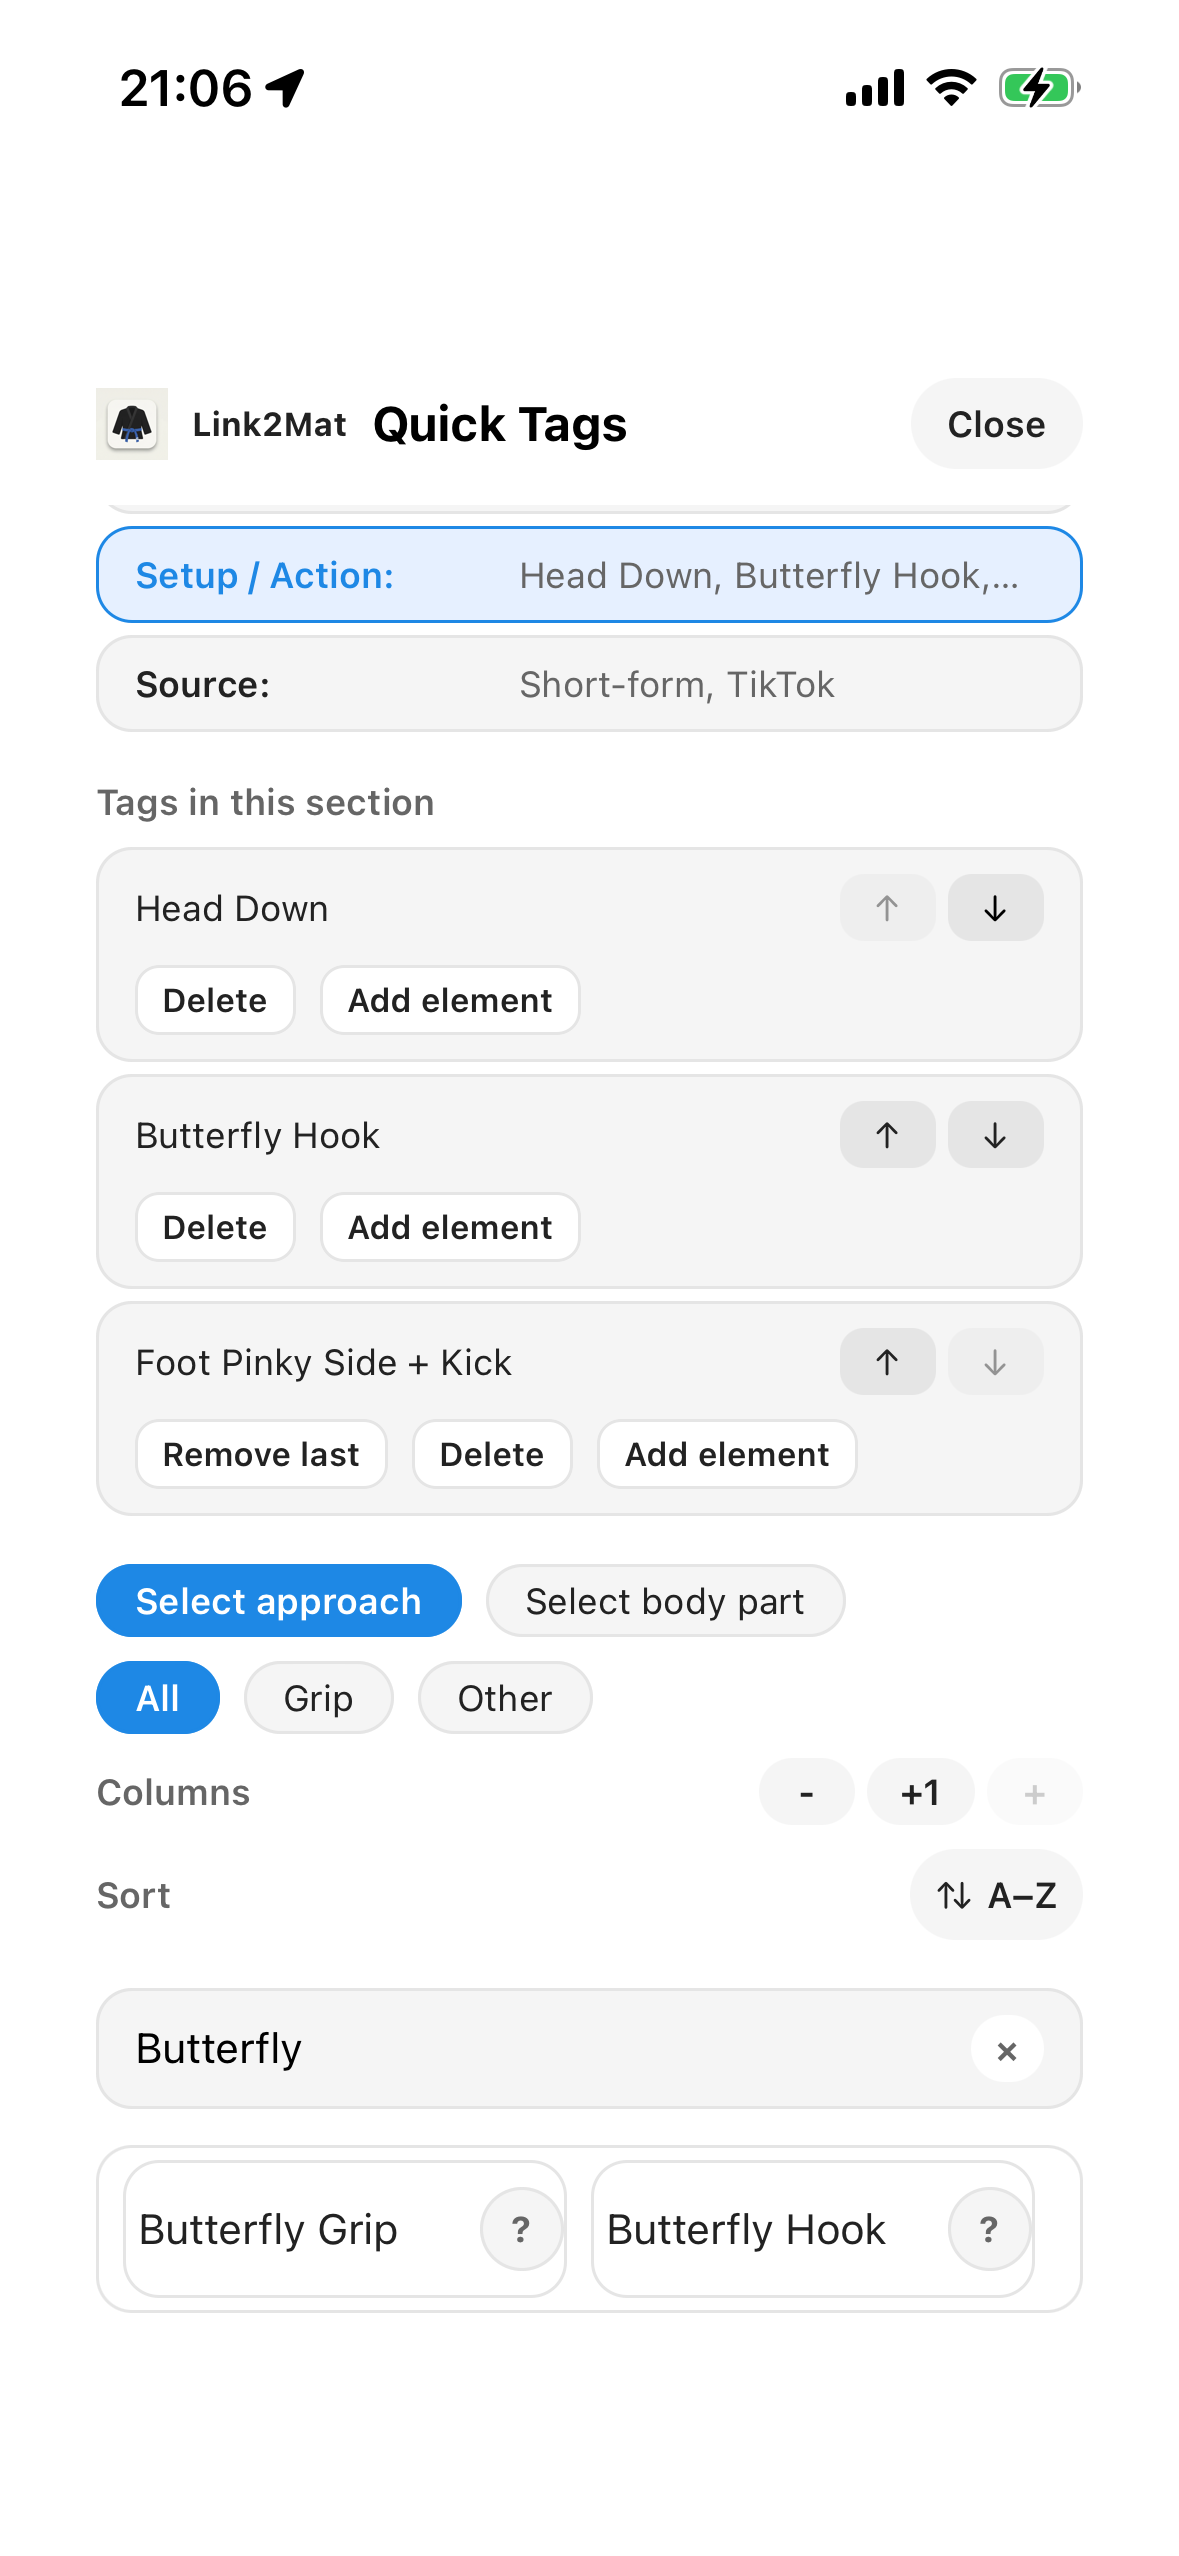The image size is (1179, 2556).
Task: Delete the Head Down tag
Action: coord(214,999)
